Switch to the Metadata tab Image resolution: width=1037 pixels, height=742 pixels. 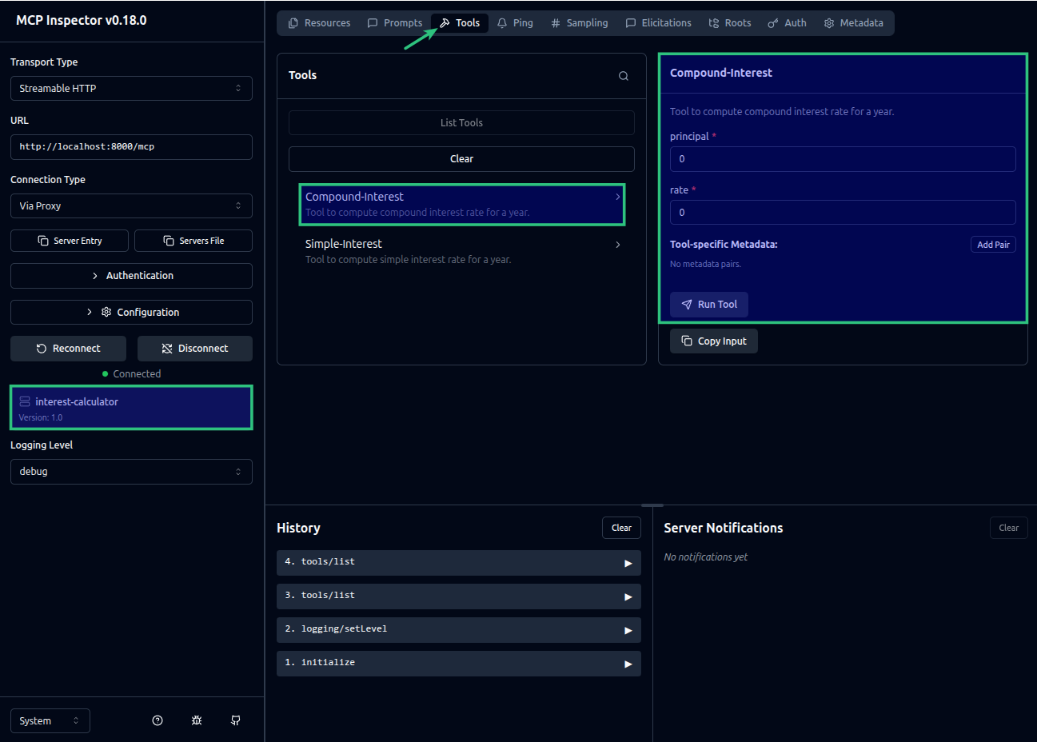tap(854, 22)
